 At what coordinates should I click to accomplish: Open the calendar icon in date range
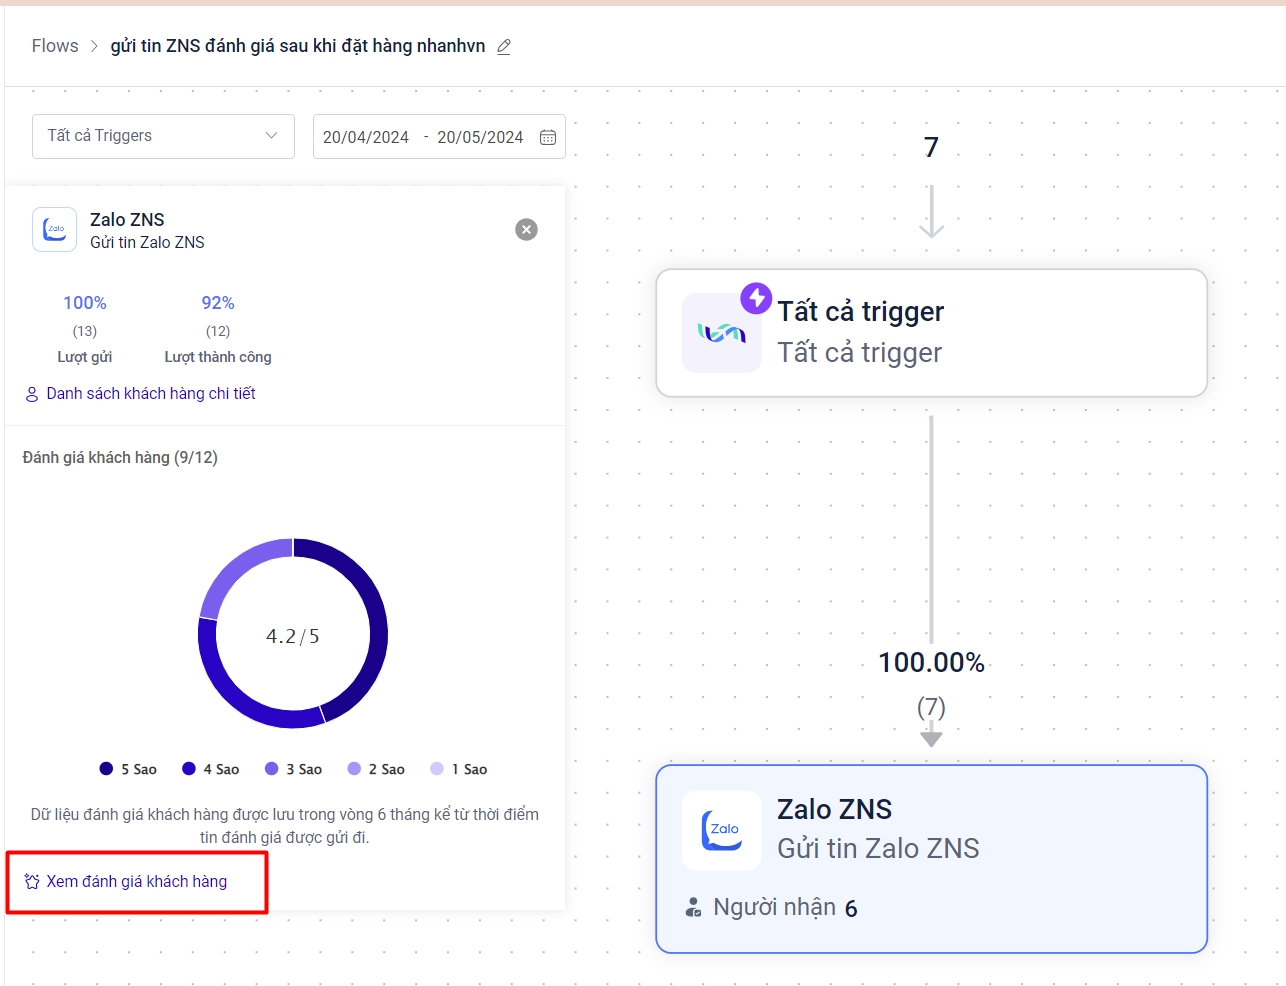tap(548, 137)
